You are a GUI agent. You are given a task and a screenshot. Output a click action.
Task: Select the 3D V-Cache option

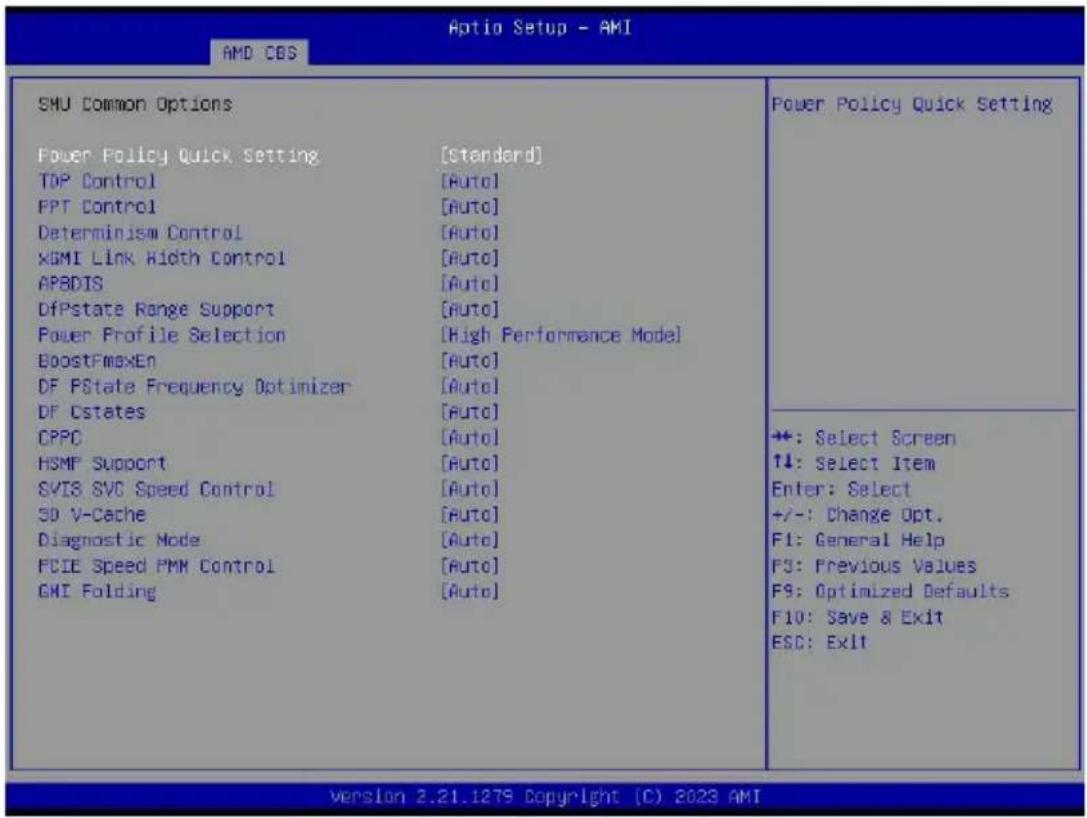tap(92, 514)
